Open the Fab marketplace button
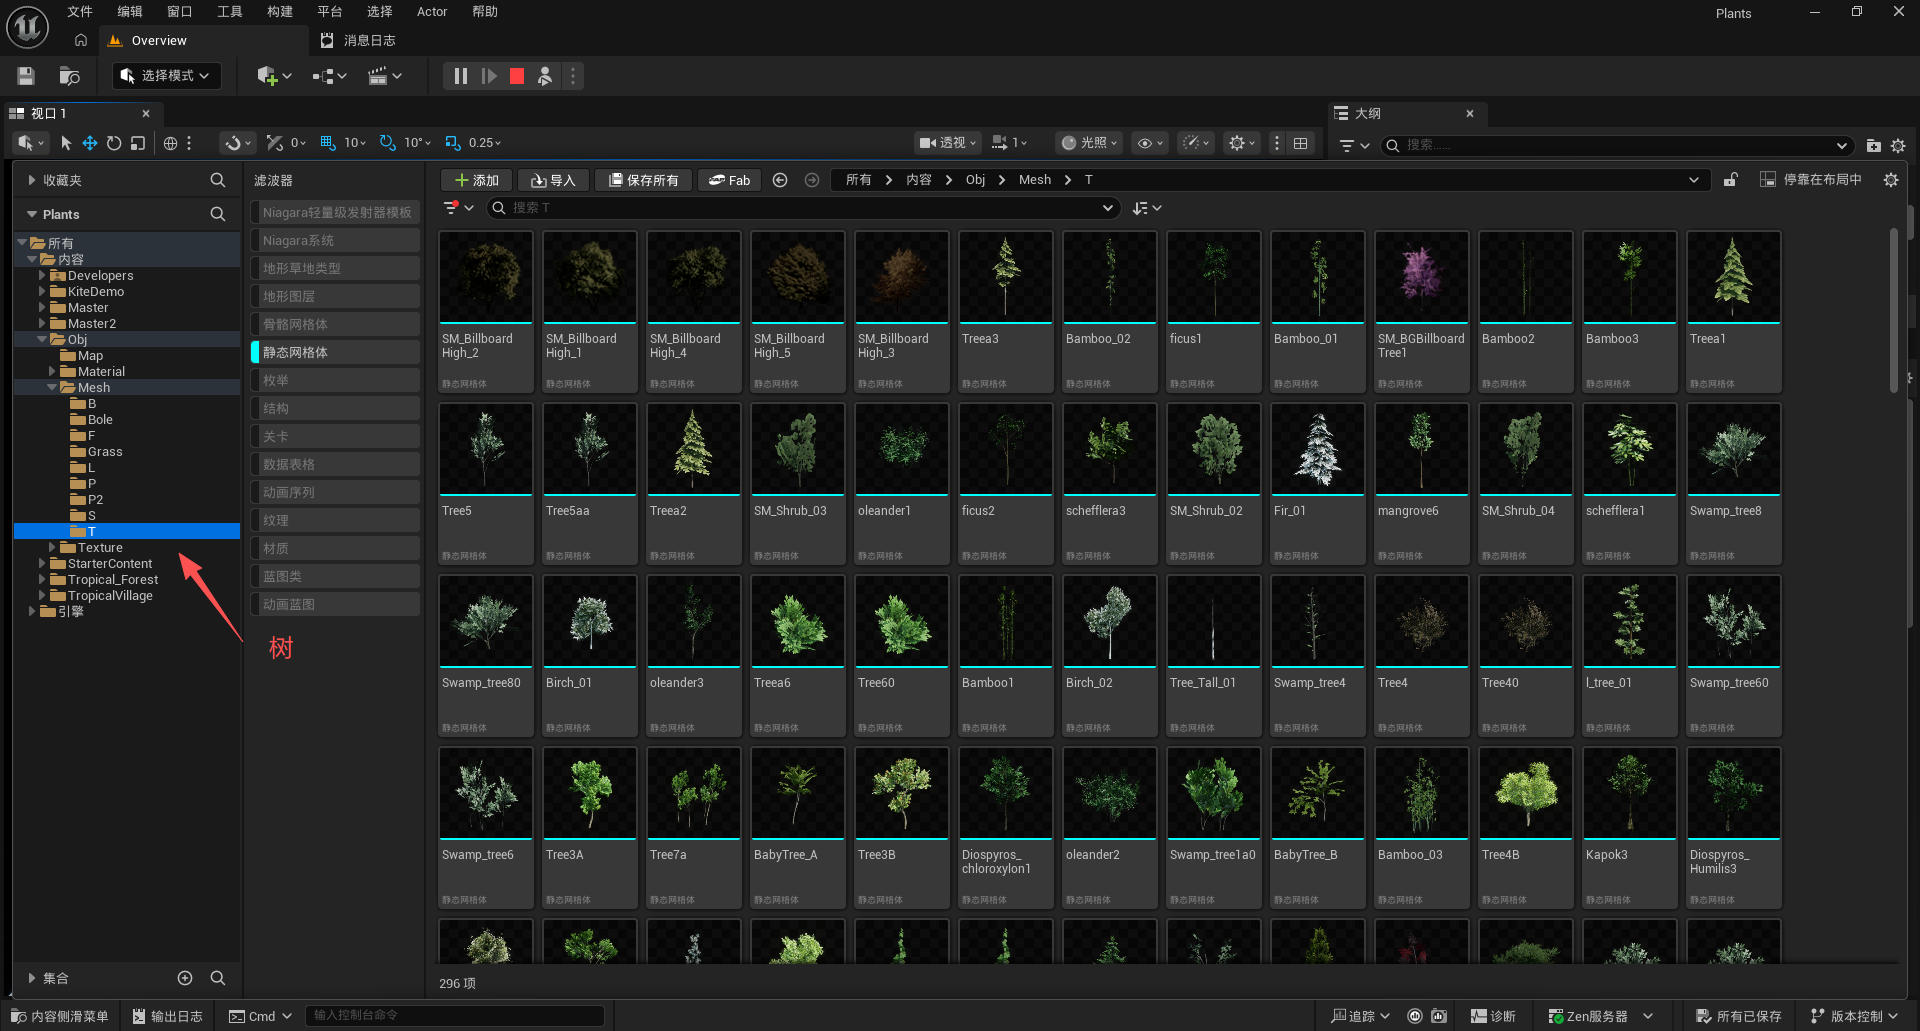The height and width of the screenshot is (1031, 1920). [x=730, y=180]
